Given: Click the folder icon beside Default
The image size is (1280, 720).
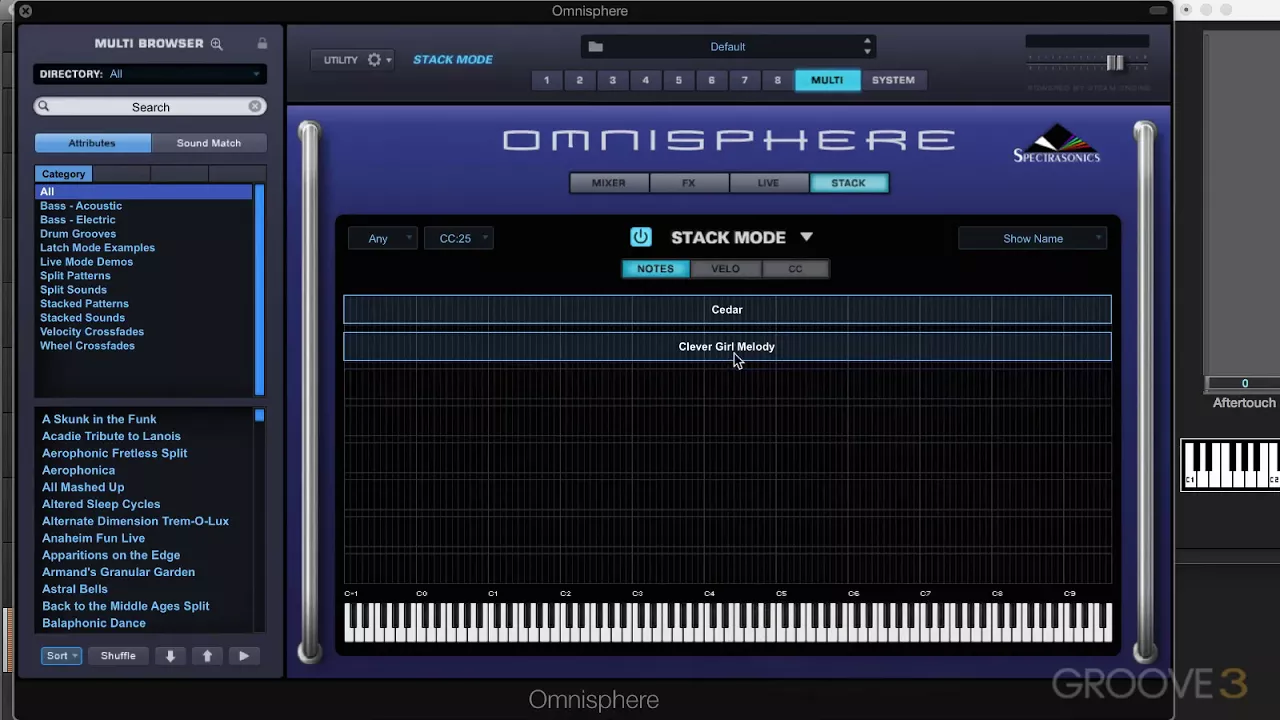Looking at the screenshot, I should (x=595, y=47).
